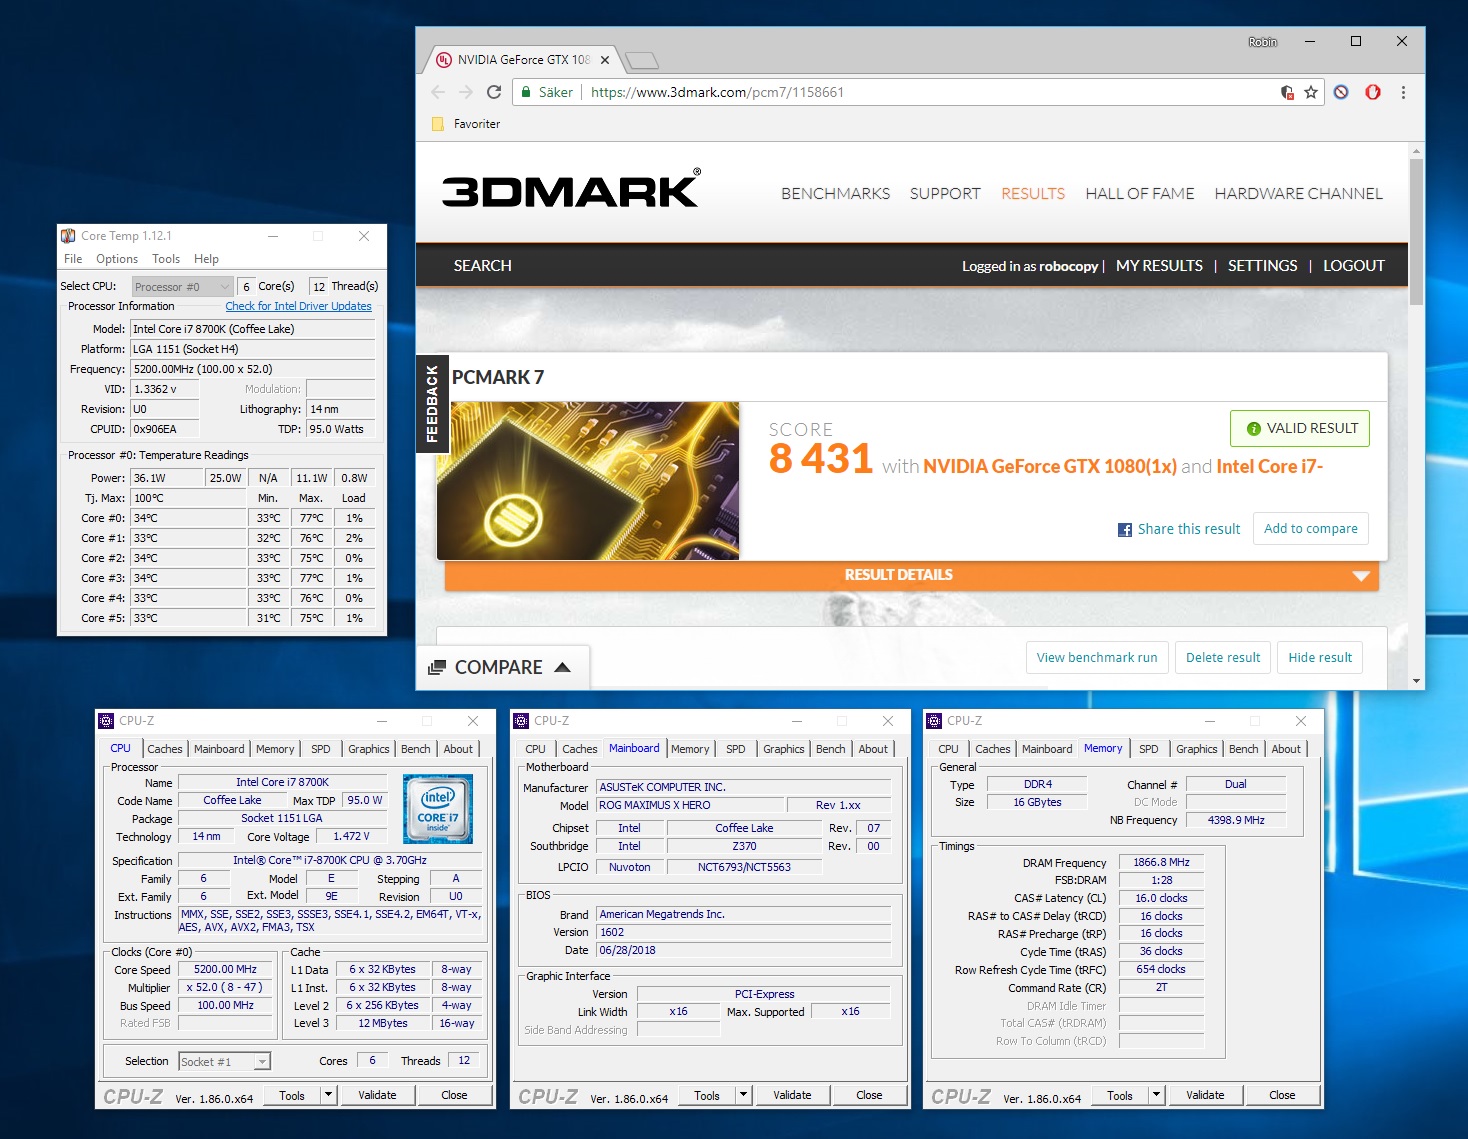The image size is (1468, 1139).
Task: Click the browser forward arrow
Action: click(466, 92)
